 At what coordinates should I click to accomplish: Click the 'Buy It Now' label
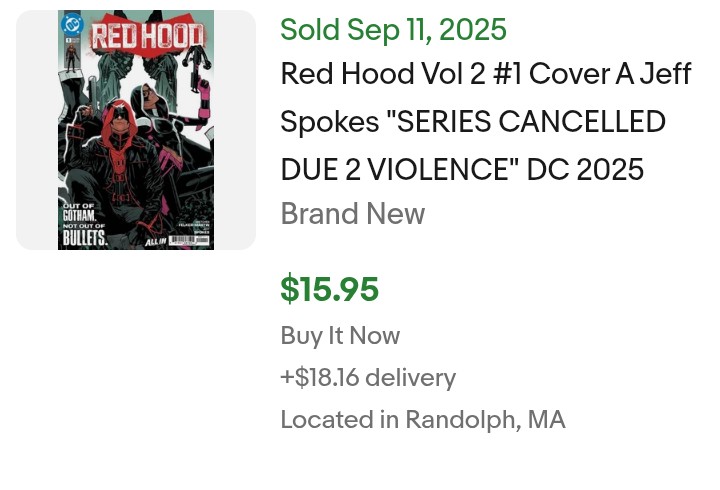coord(340,336)
